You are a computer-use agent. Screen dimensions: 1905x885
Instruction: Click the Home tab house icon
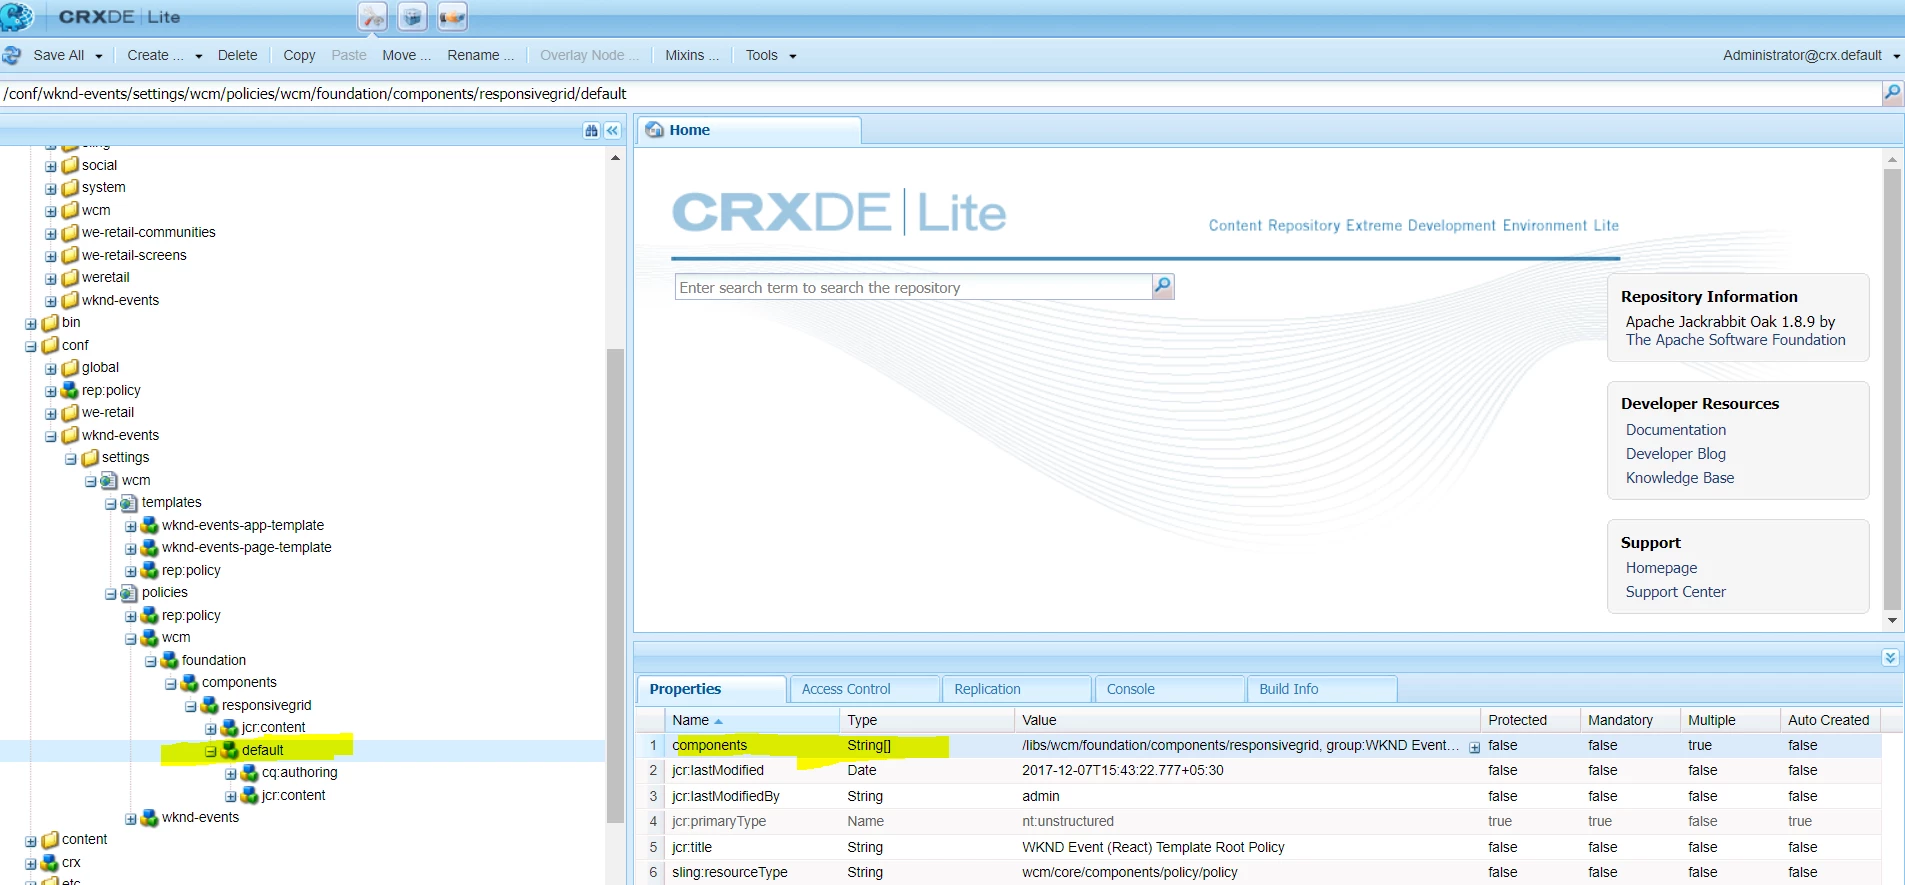(655, 130)
